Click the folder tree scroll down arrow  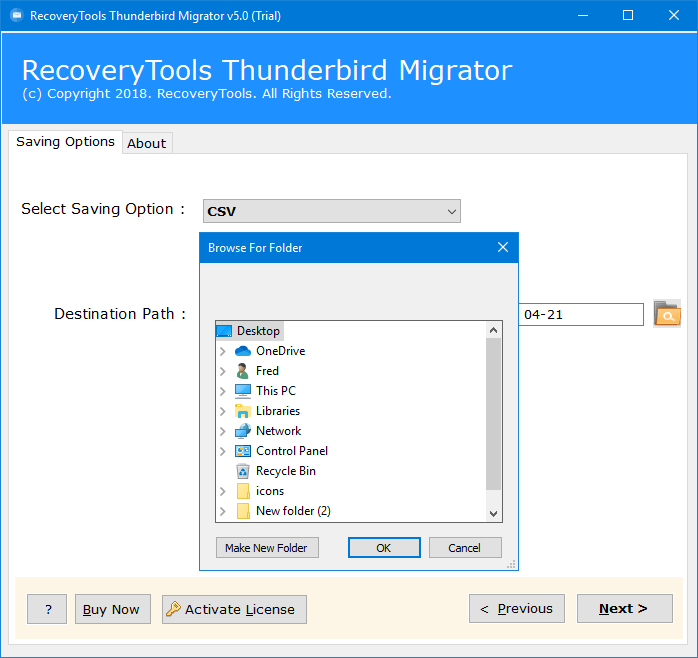493,513
